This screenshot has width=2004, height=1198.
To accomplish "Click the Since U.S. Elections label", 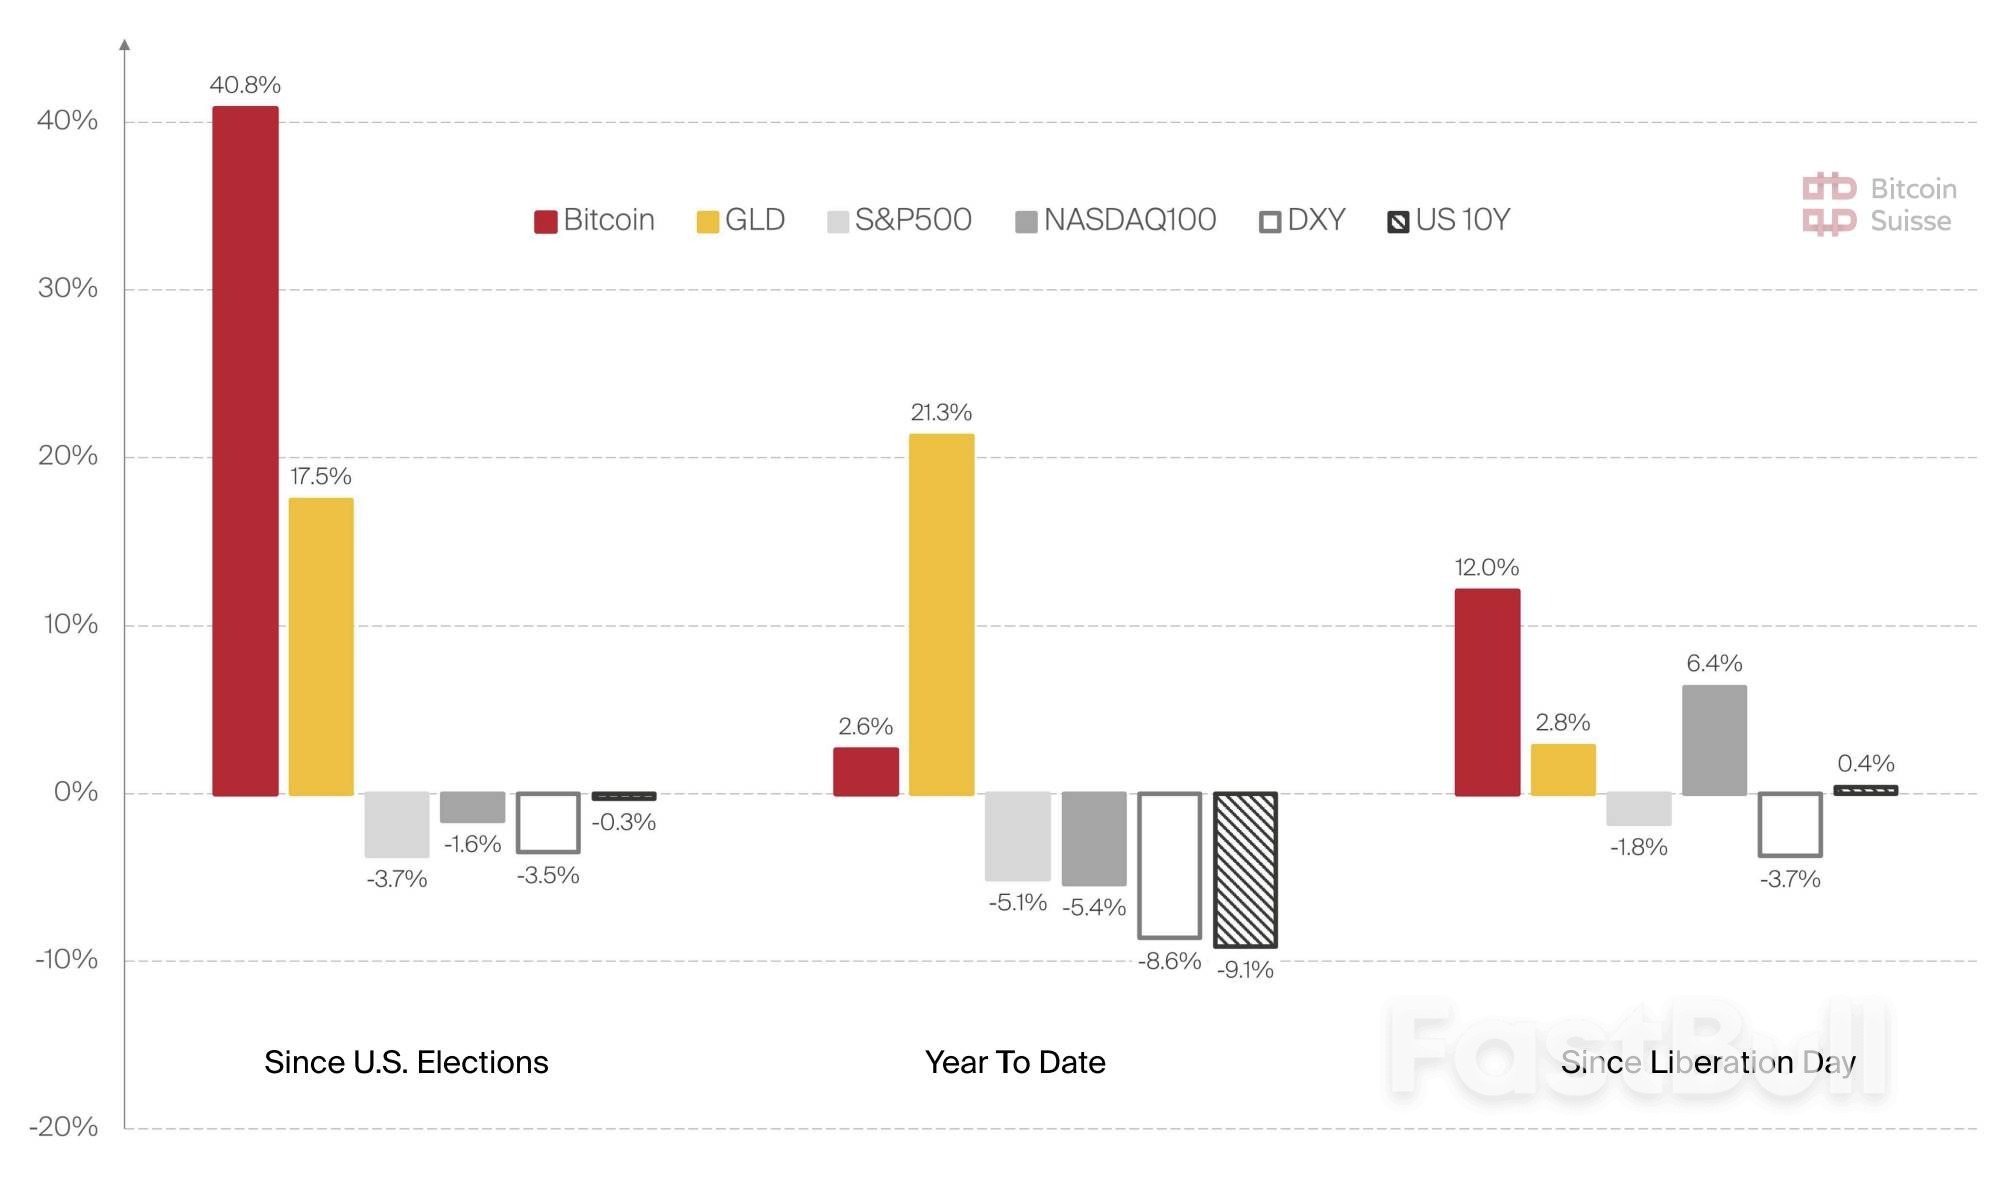I will point(406,1062).
